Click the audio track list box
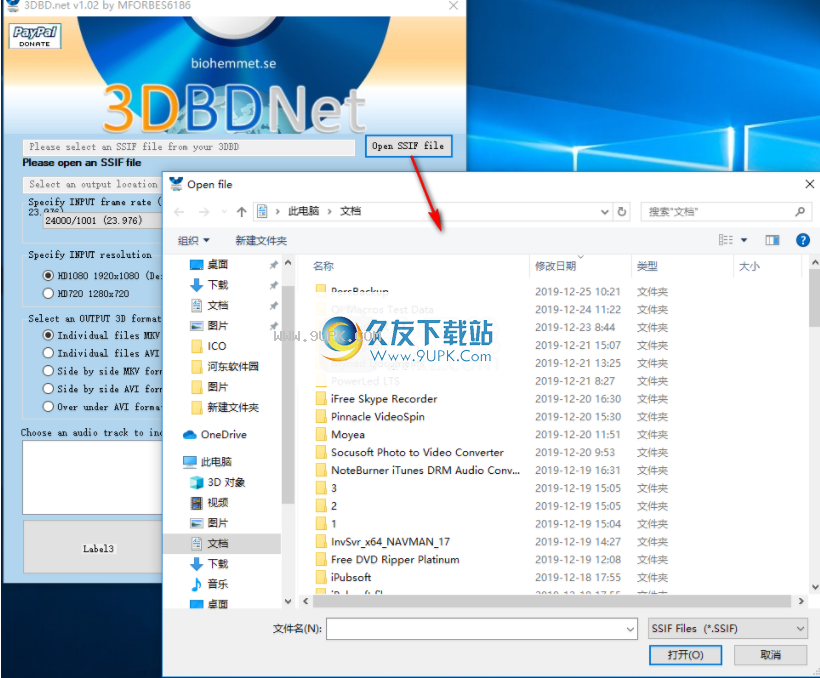Image resolution: width=820 pixels, height=678 pixels. [93, 477]
